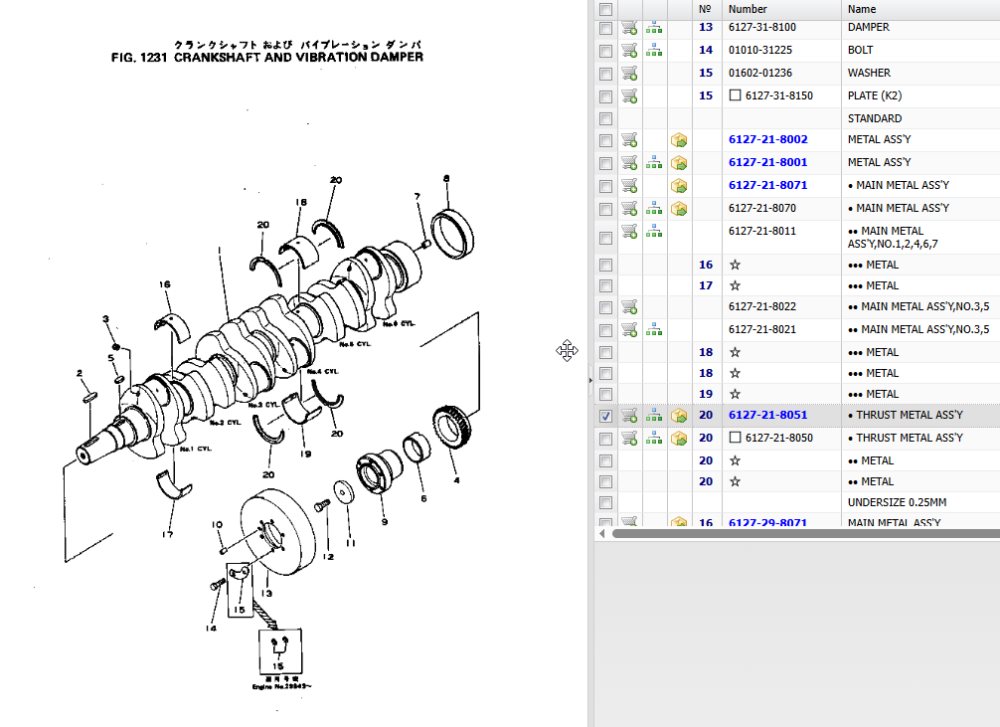This screenshot has width=1000, height=727.
Task: Open part number link 6127-21-8001
Action: click(x=768, y=163)
